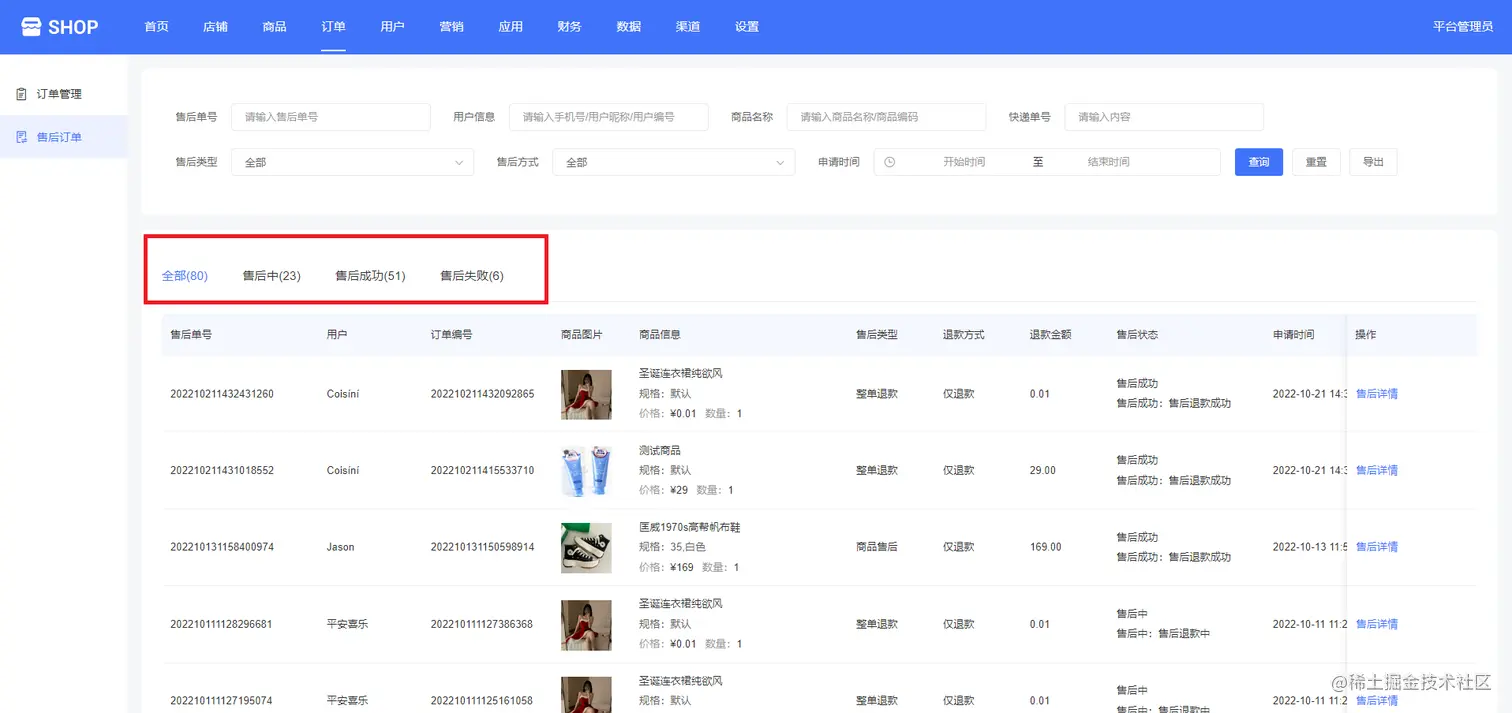Click the 申请时间 column header
This screenshot has width=1512, height=713.
coord(1293,334)
